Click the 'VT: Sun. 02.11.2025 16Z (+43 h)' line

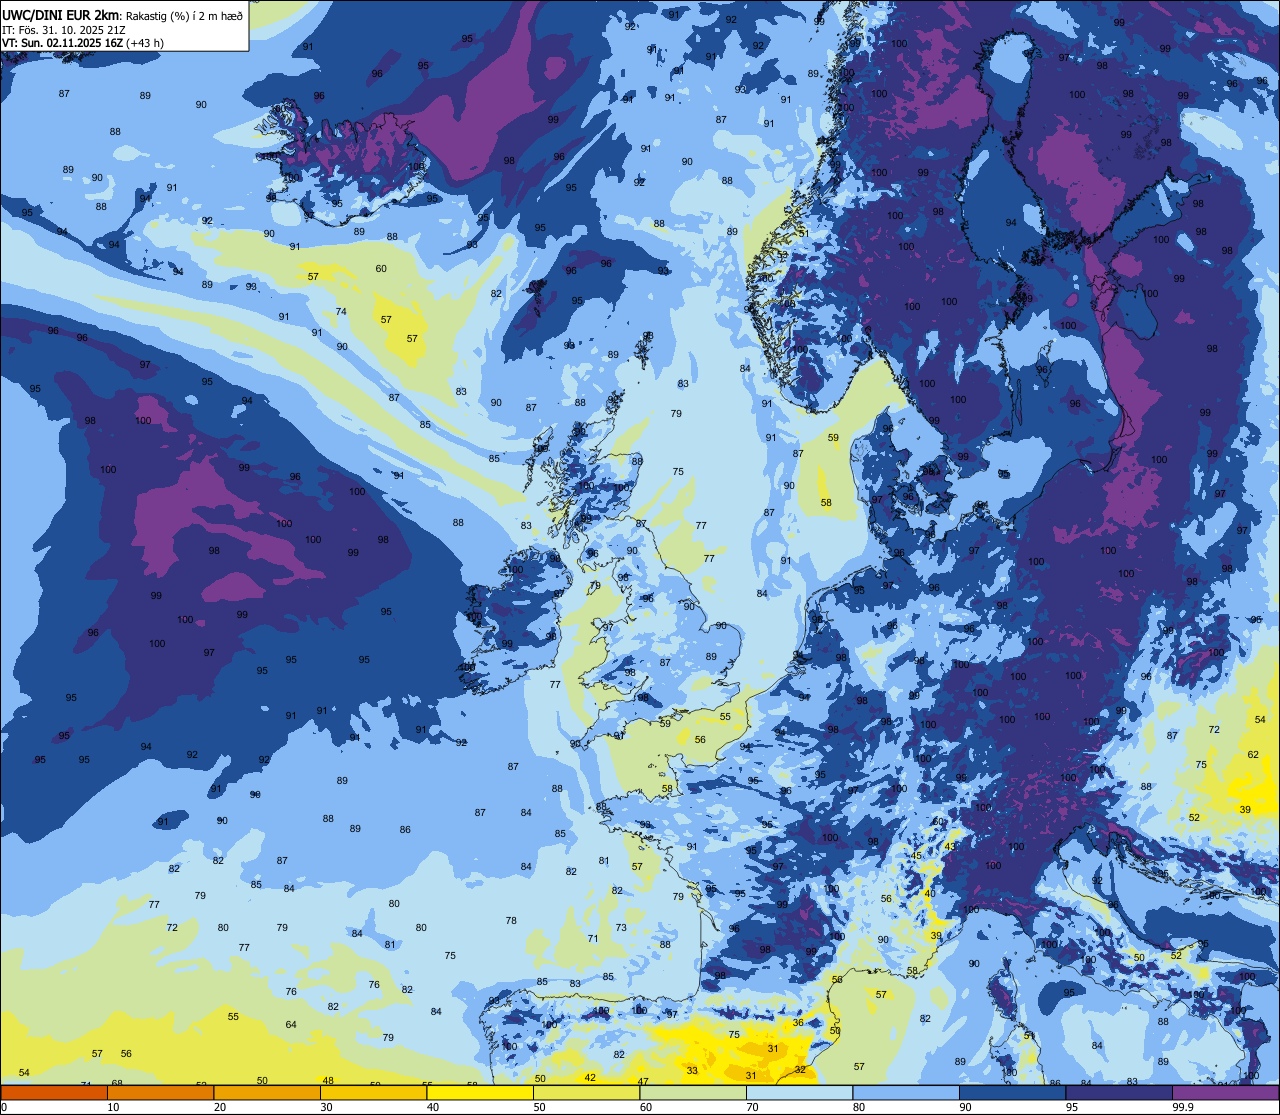tap(83, 43)
